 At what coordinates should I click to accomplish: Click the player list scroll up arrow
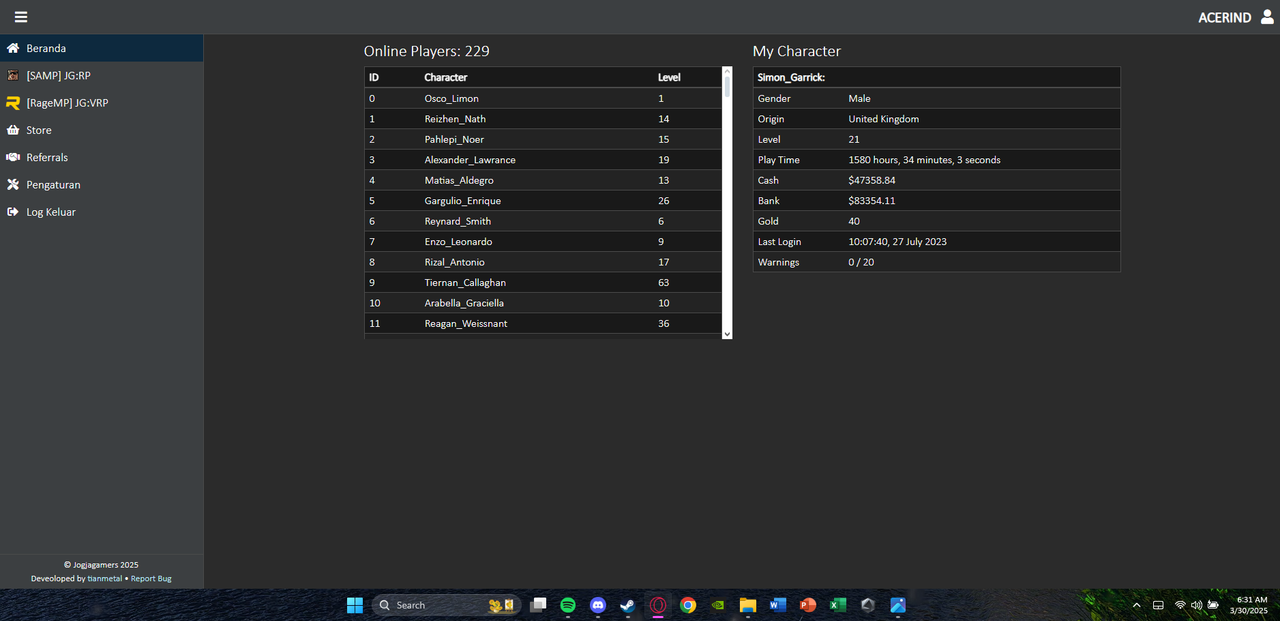[x=727, y=72]
